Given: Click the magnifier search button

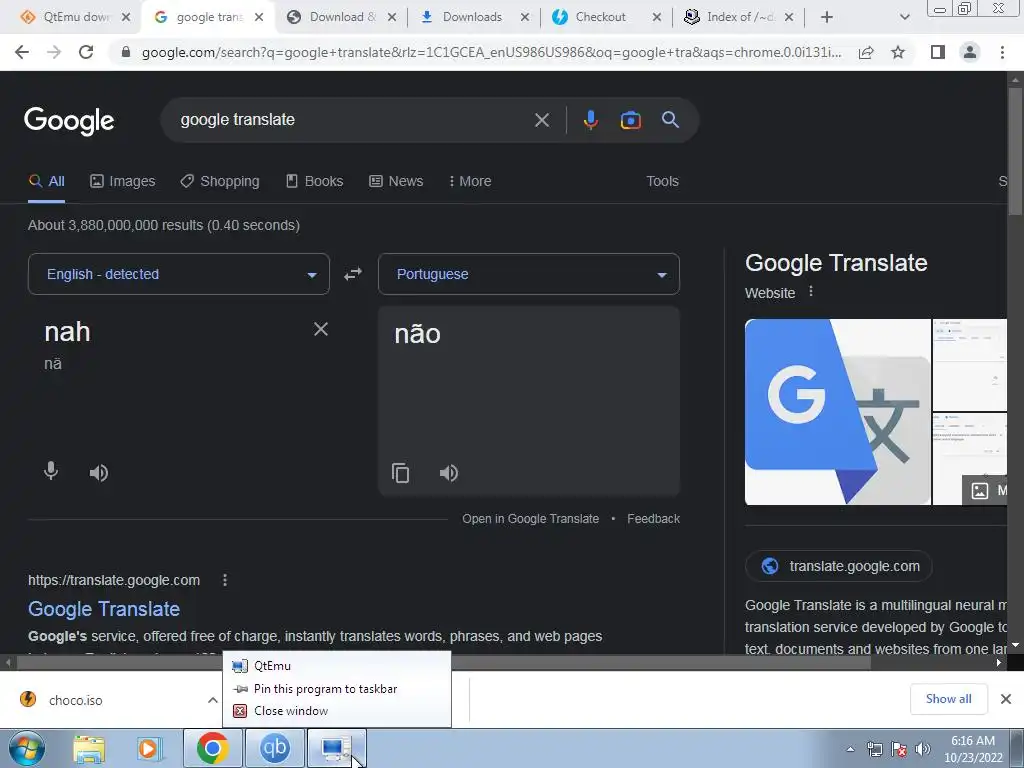Looking at the screenshot, I should point(670,120).
